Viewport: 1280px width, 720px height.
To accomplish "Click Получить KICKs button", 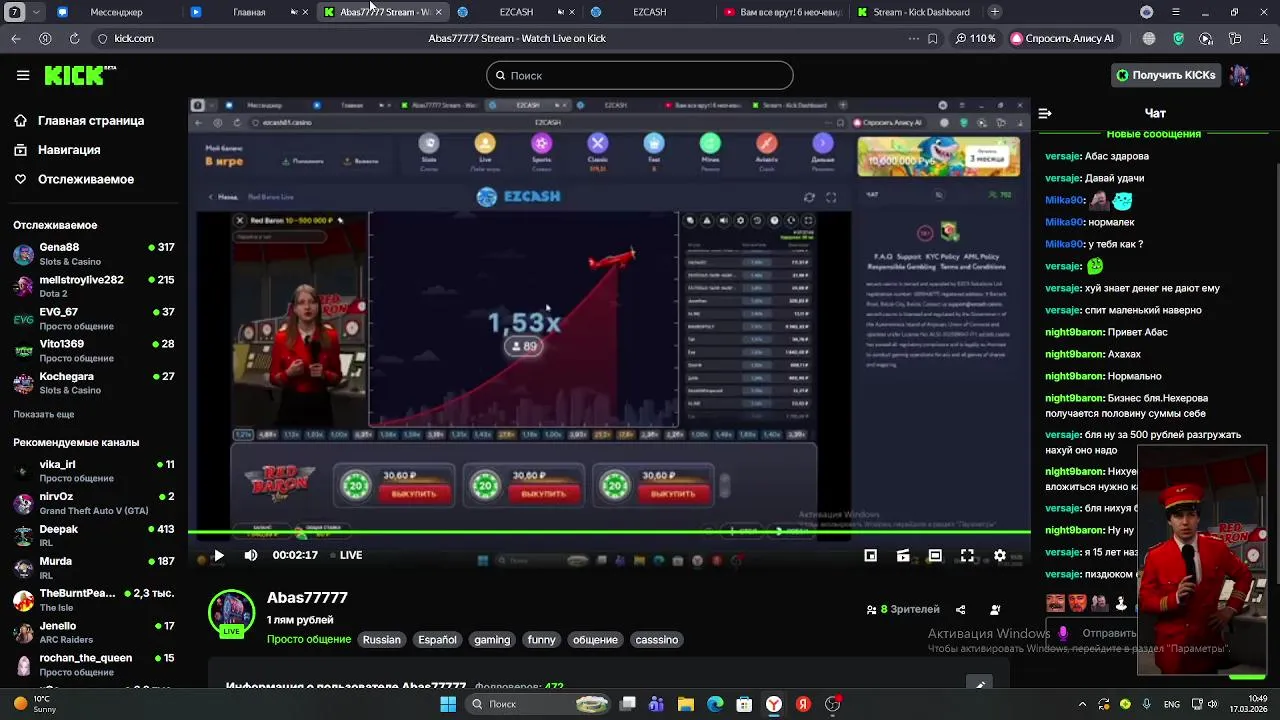I will point(1166,75).
